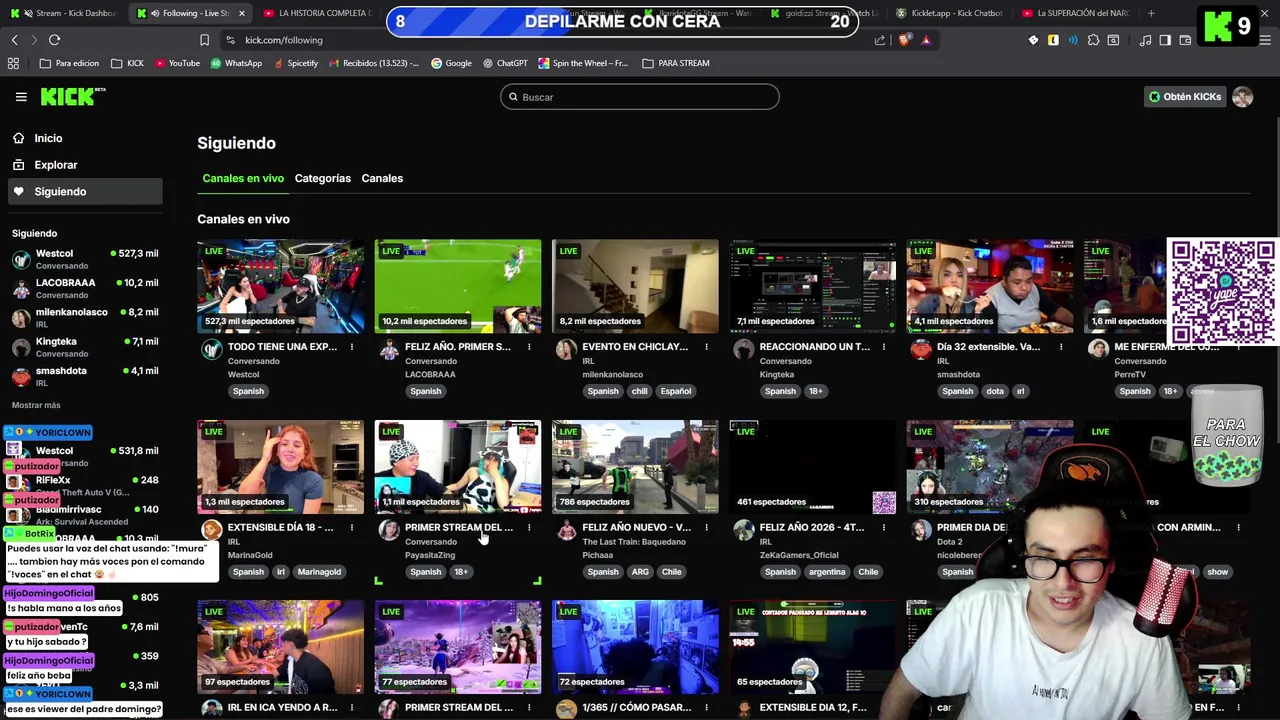Open the Recibidos Gmail bookmark
Viewport: 1280px width, 720px height.
373,63
